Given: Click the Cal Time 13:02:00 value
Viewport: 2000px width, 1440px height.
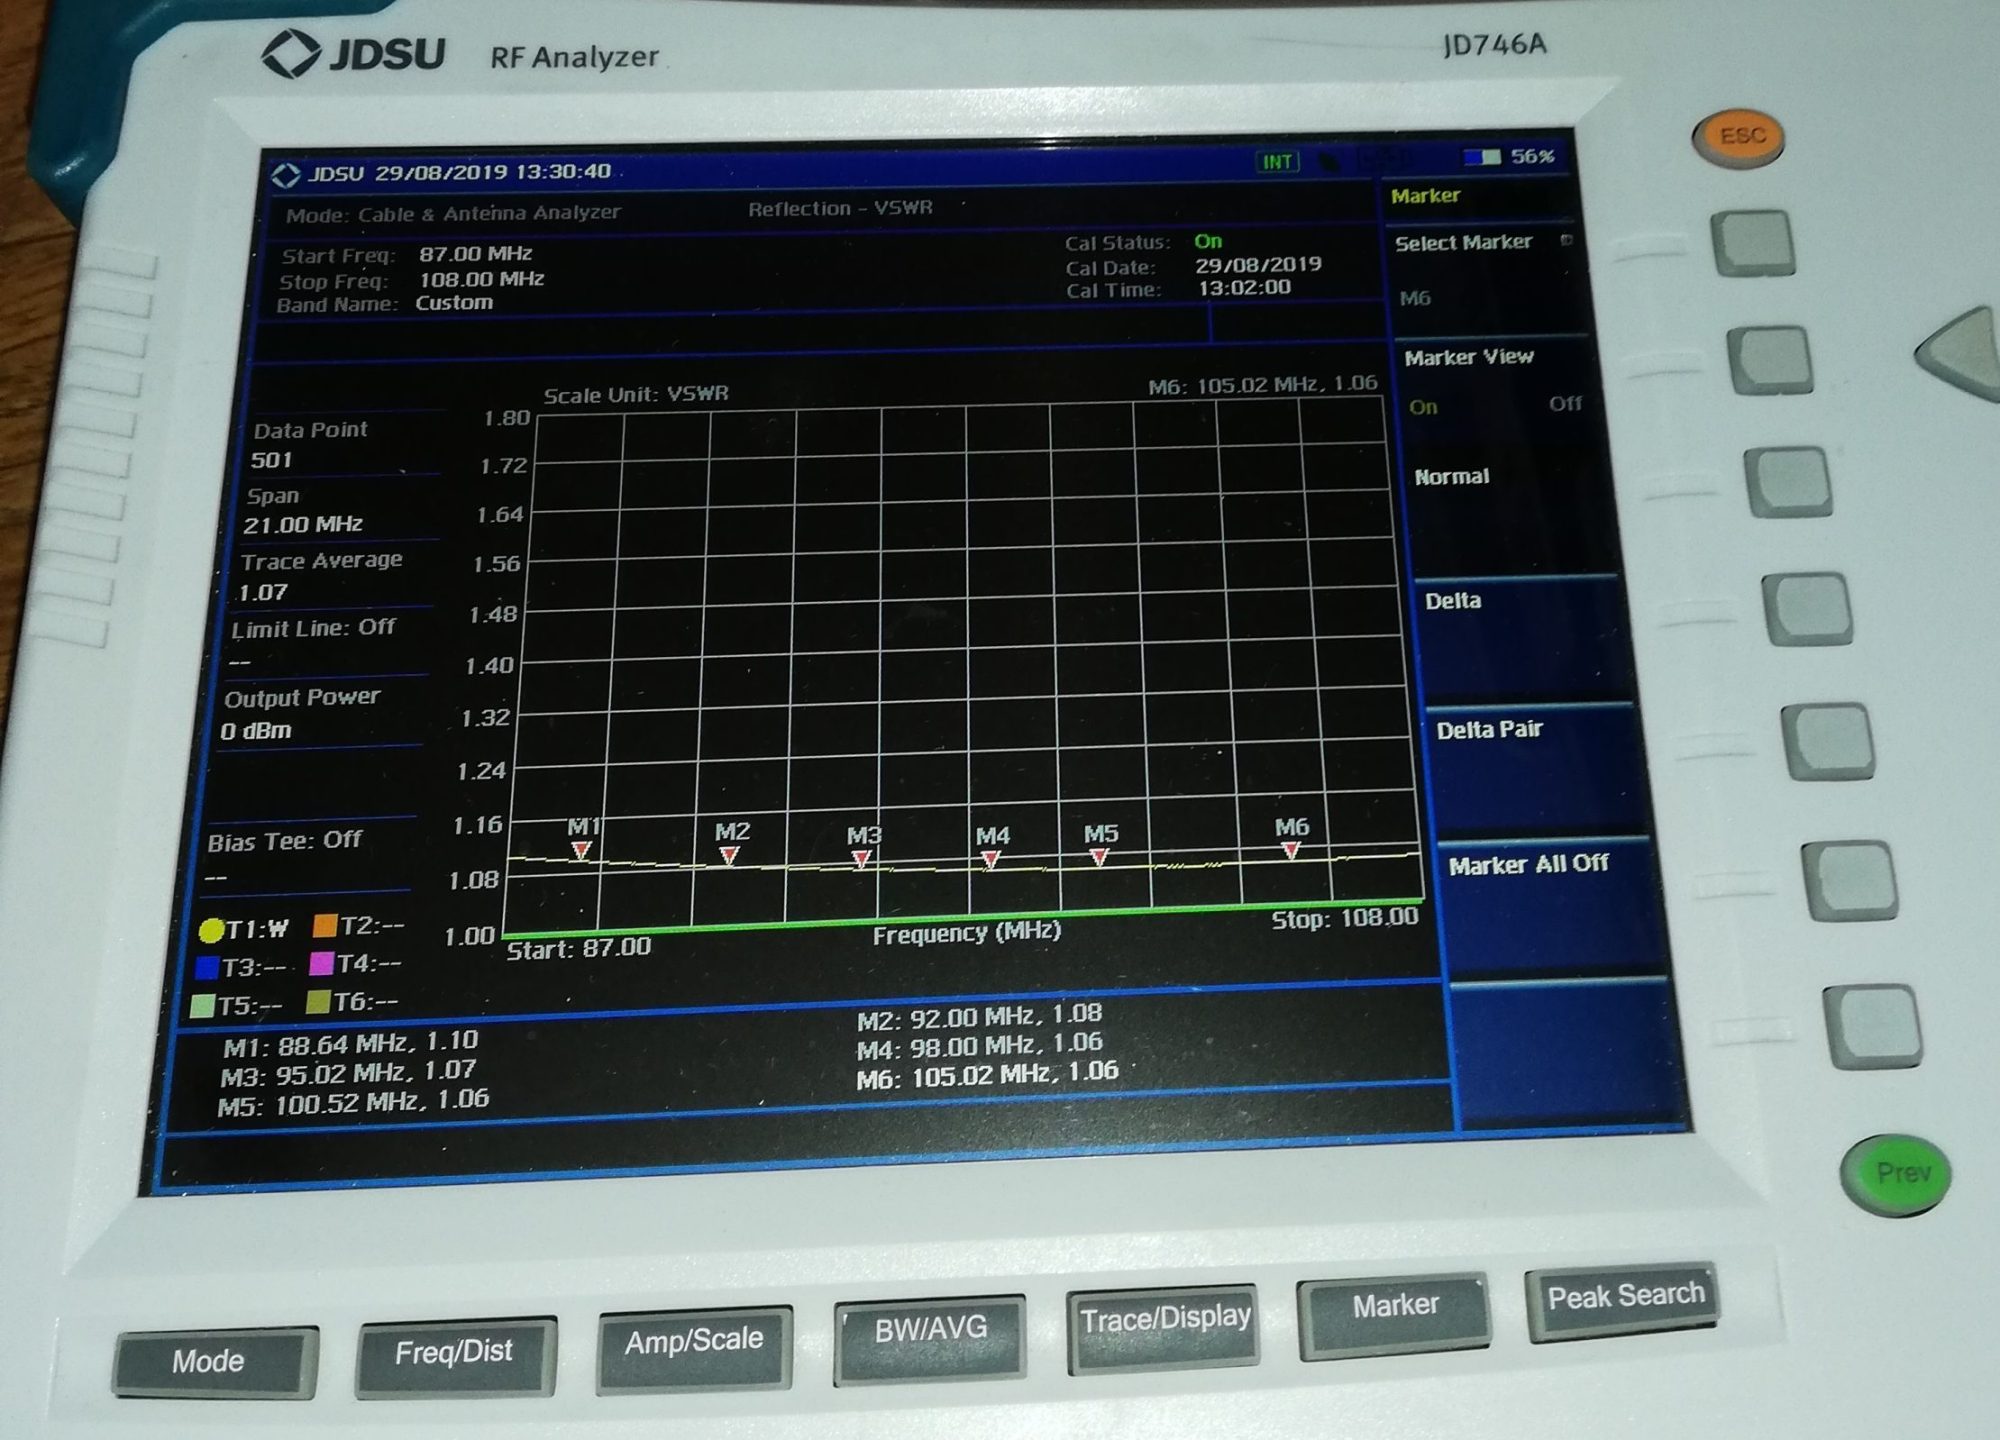Looking at the screenshot, I should [1244, 288].
